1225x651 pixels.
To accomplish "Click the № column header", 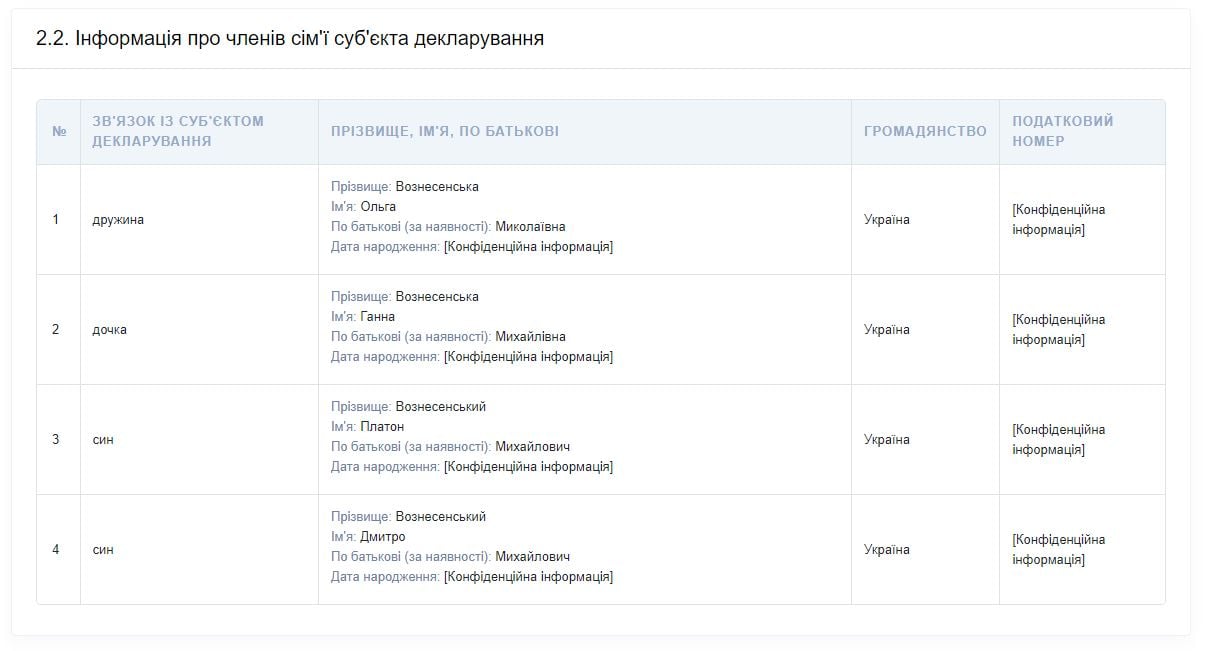I will coord(59,132).
